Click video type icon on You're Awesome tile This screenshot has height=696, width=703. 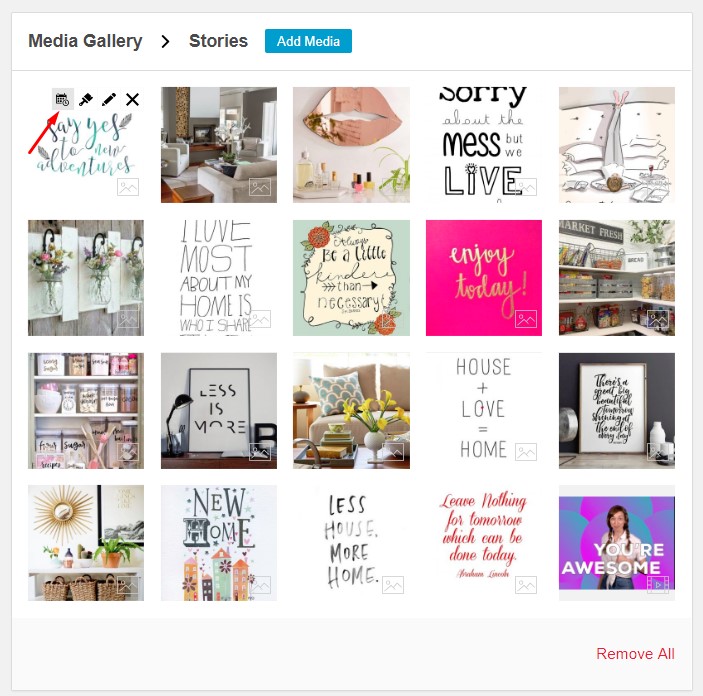coord(658,584)
